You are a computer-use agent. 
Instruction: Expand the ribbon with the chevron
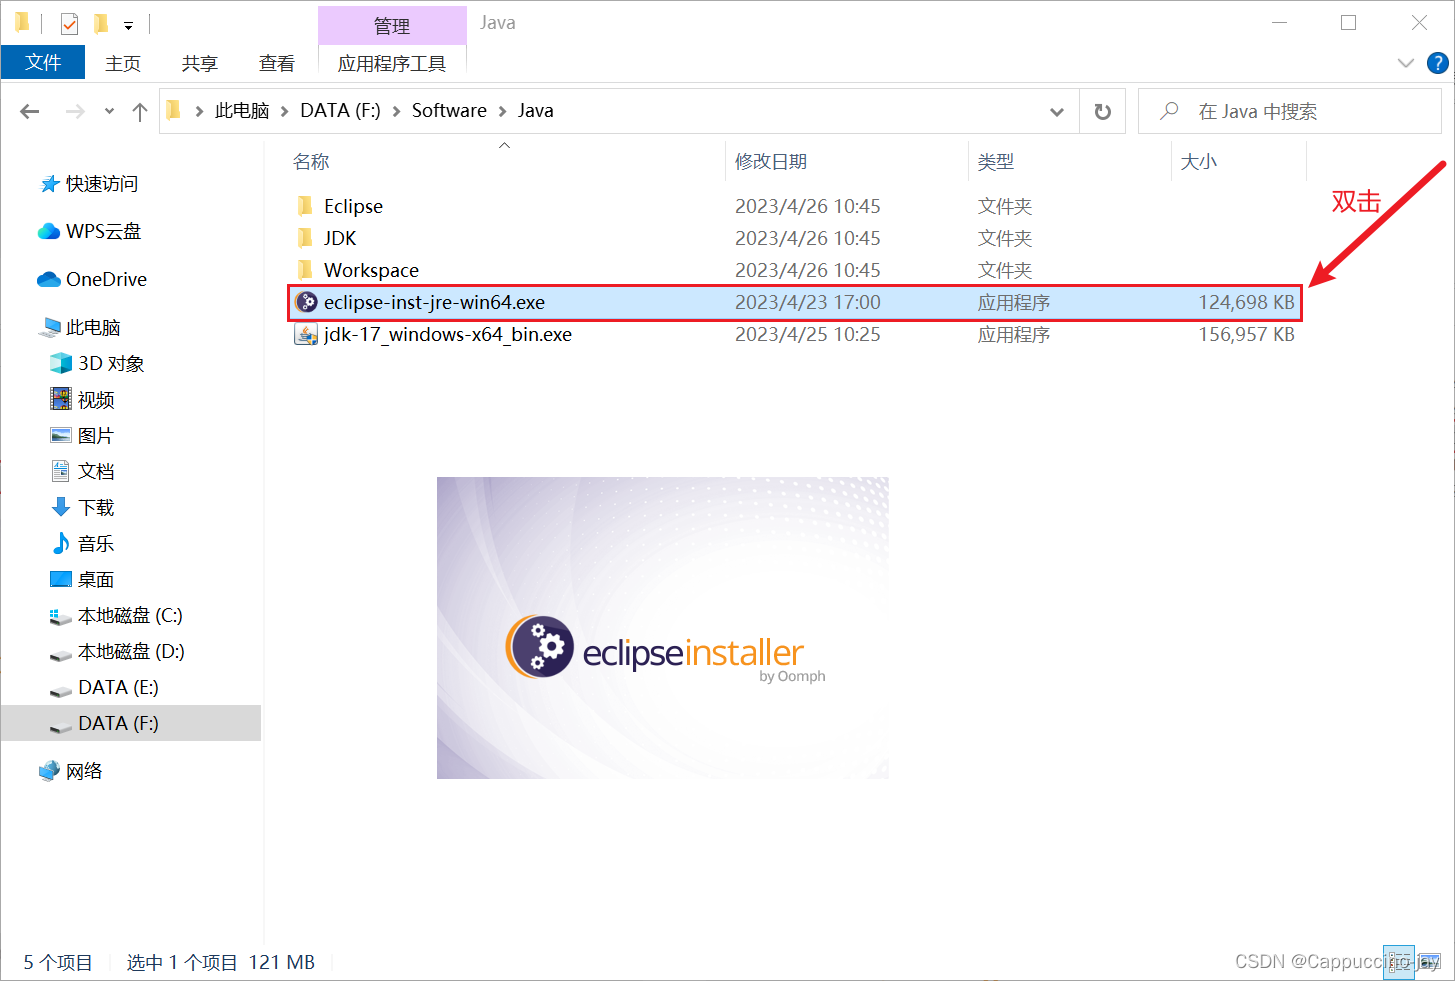1406,63
